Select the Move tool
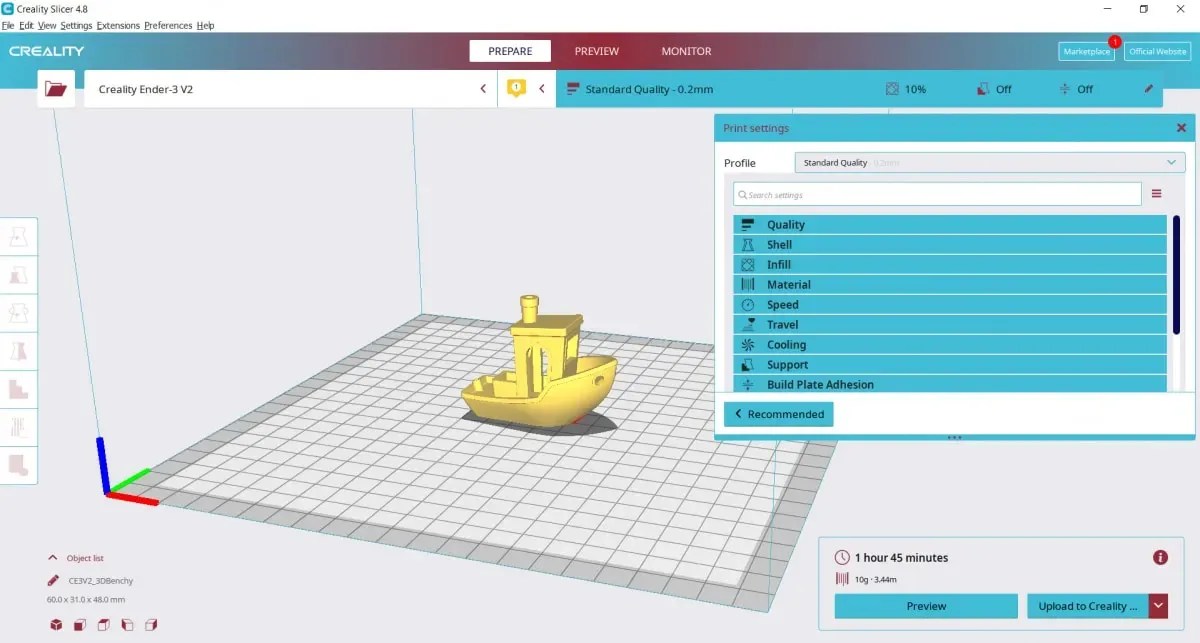 pos(20,236)
